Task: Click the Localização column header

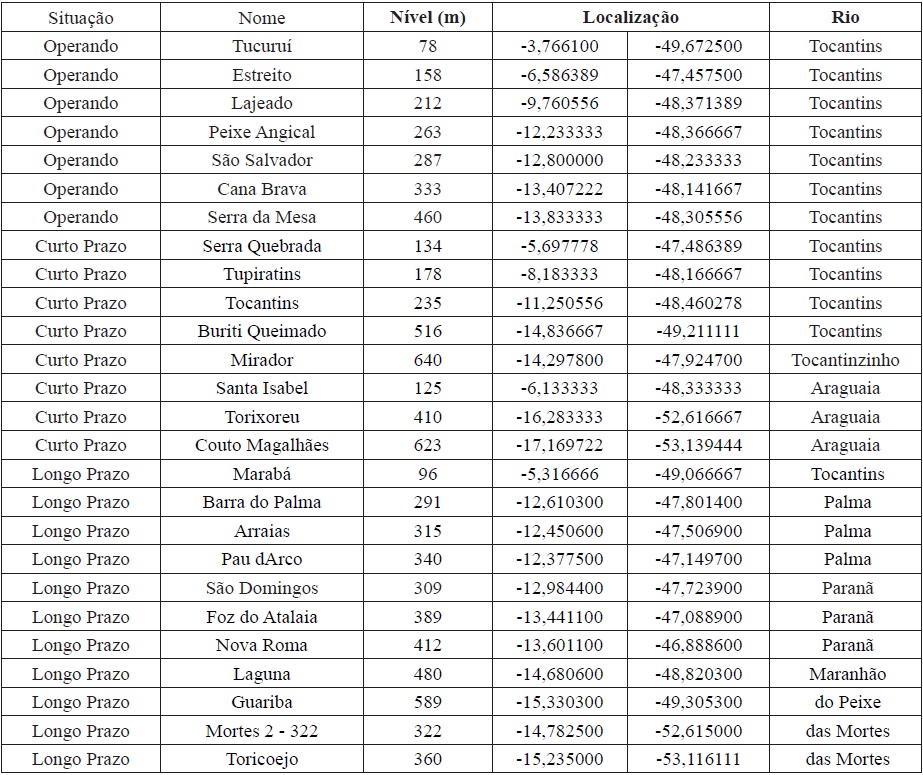Action: (630, 18)
